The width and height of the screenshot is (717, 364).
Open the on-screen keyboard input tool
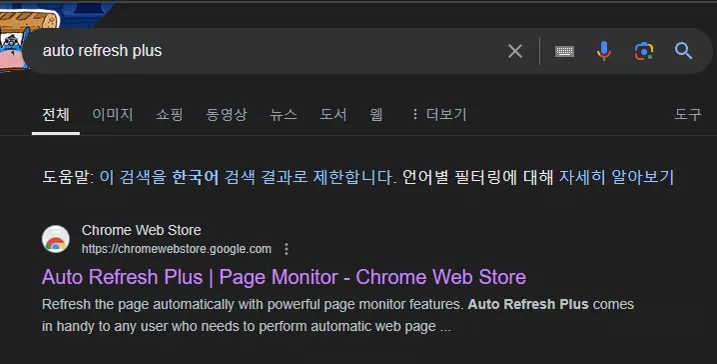(x=564, y=51)
